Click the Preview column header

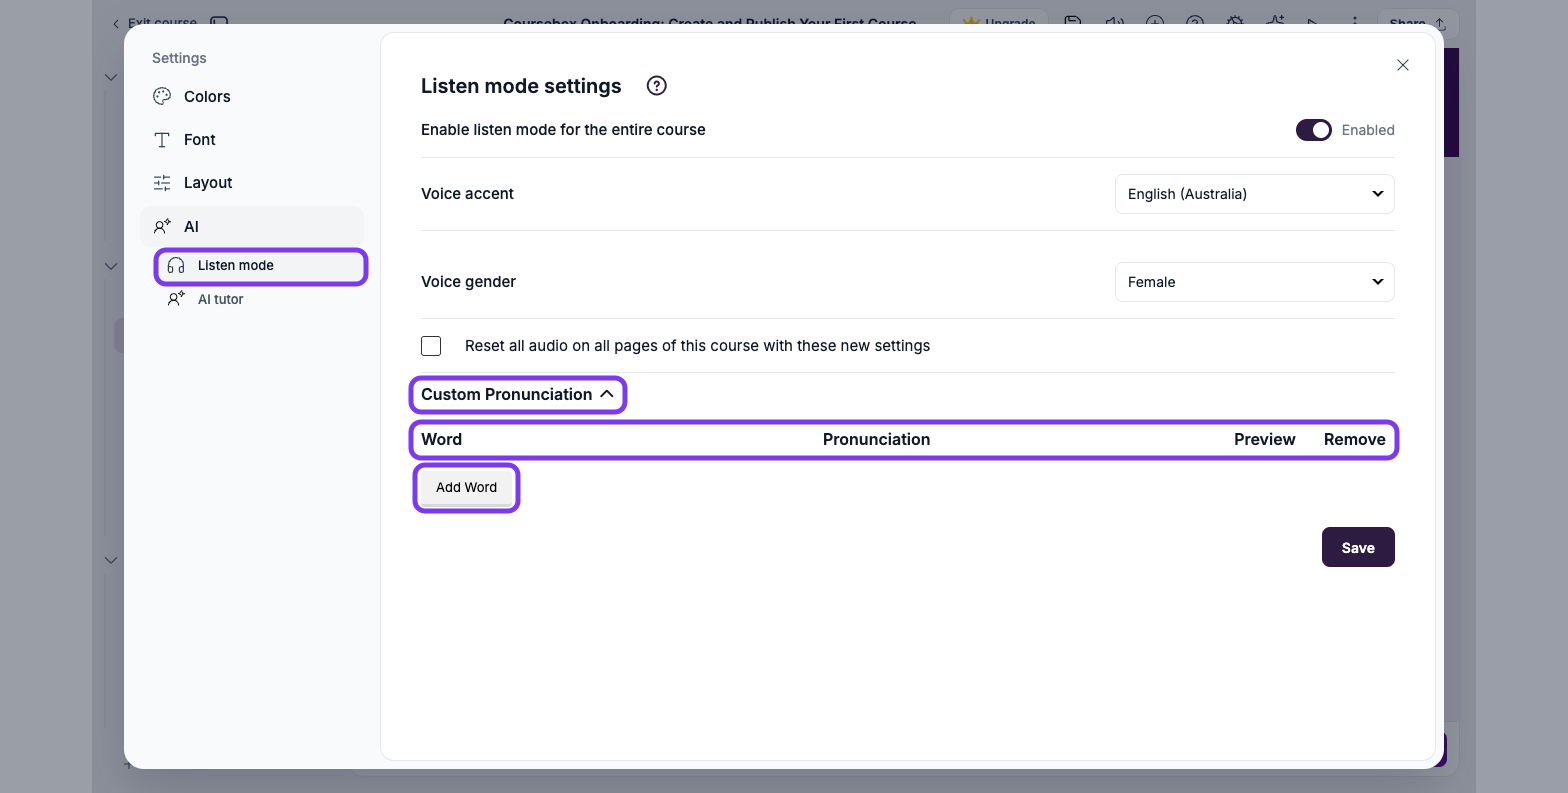click(1264, 439)
